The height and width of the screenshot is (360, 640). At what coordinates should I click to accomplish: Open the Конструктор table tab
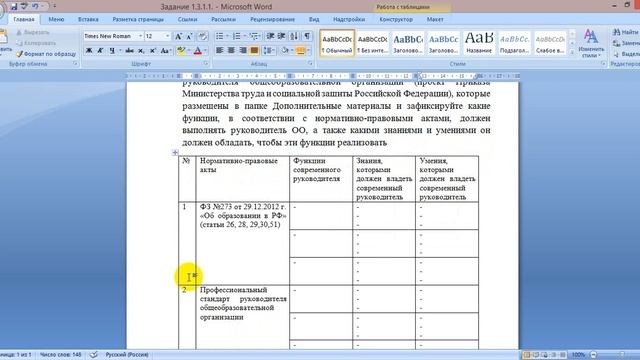pos(396,19)
